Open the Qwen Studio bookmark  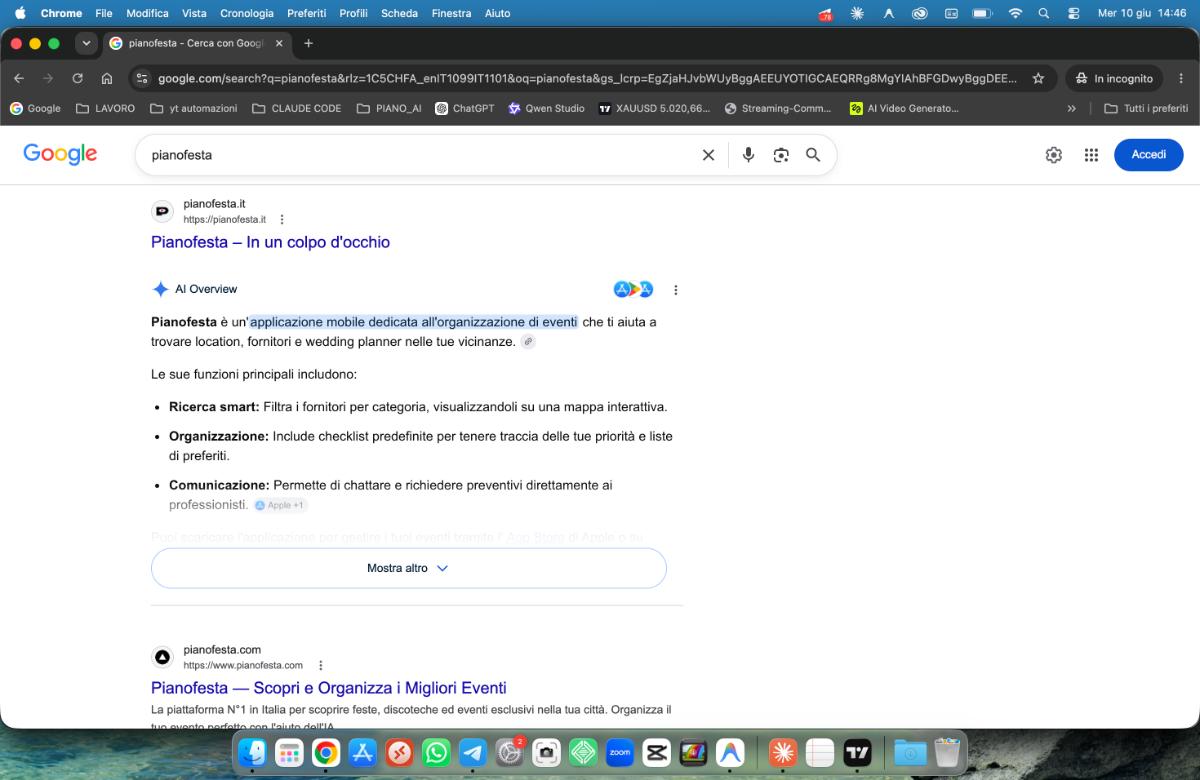pos(547,108)
